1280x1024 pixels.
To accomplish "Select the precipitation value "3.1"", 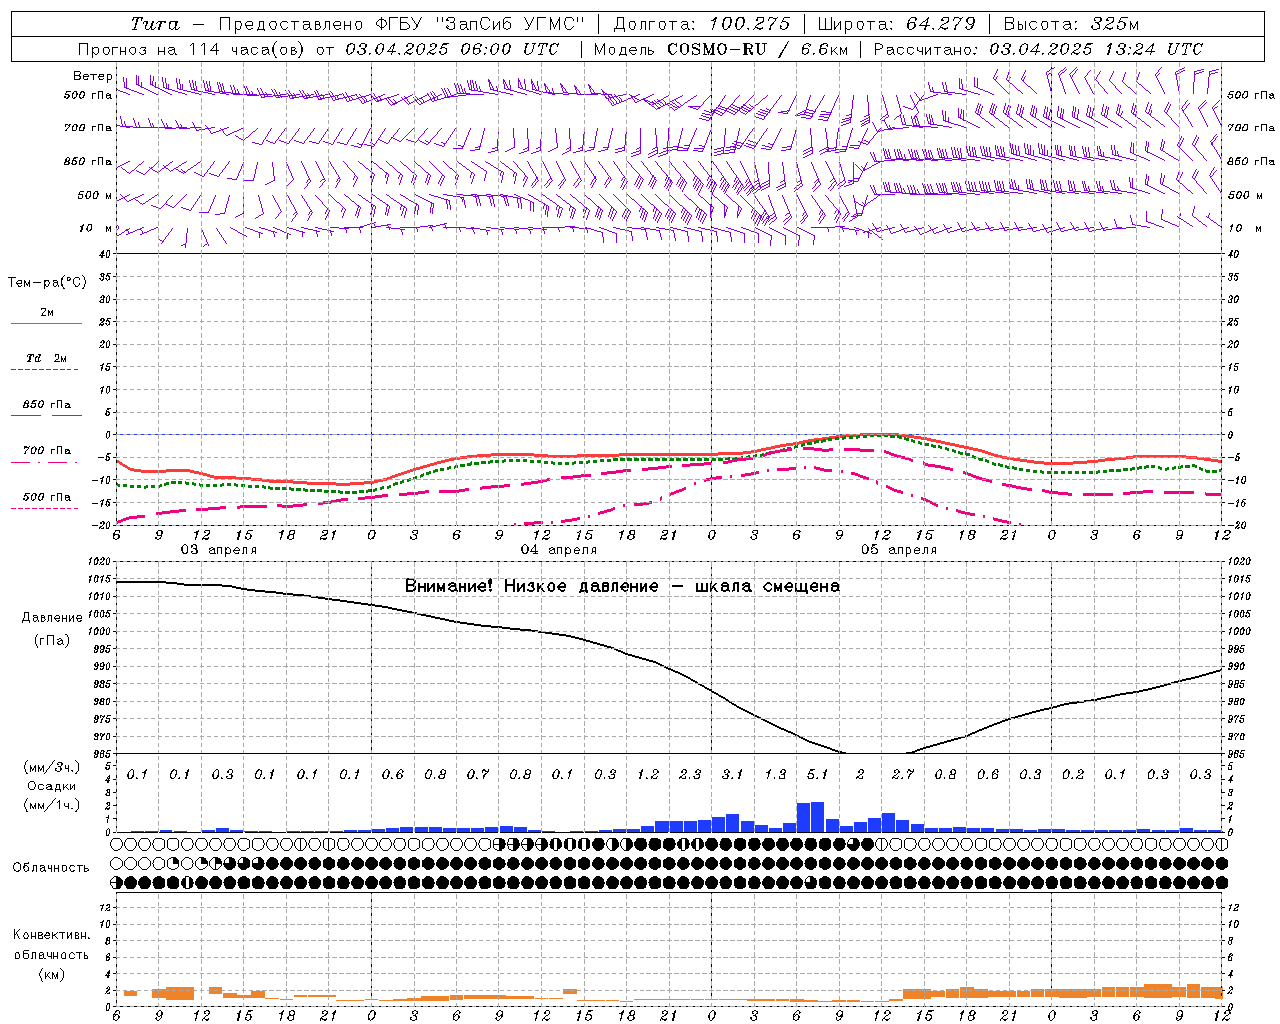I will (x=732, y=774).
